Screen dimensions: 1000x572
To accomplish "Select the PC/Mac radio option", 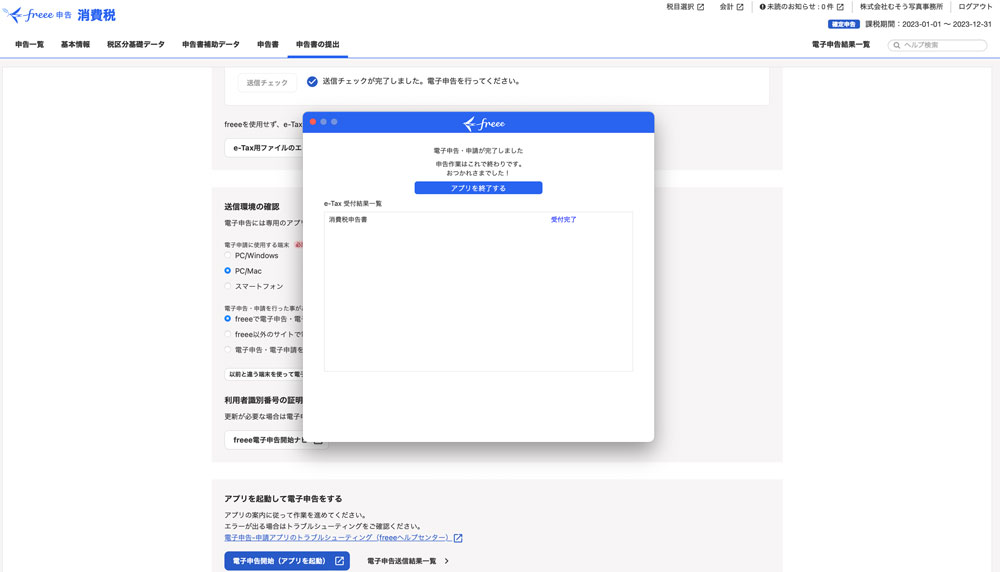I will click(228, 271).
